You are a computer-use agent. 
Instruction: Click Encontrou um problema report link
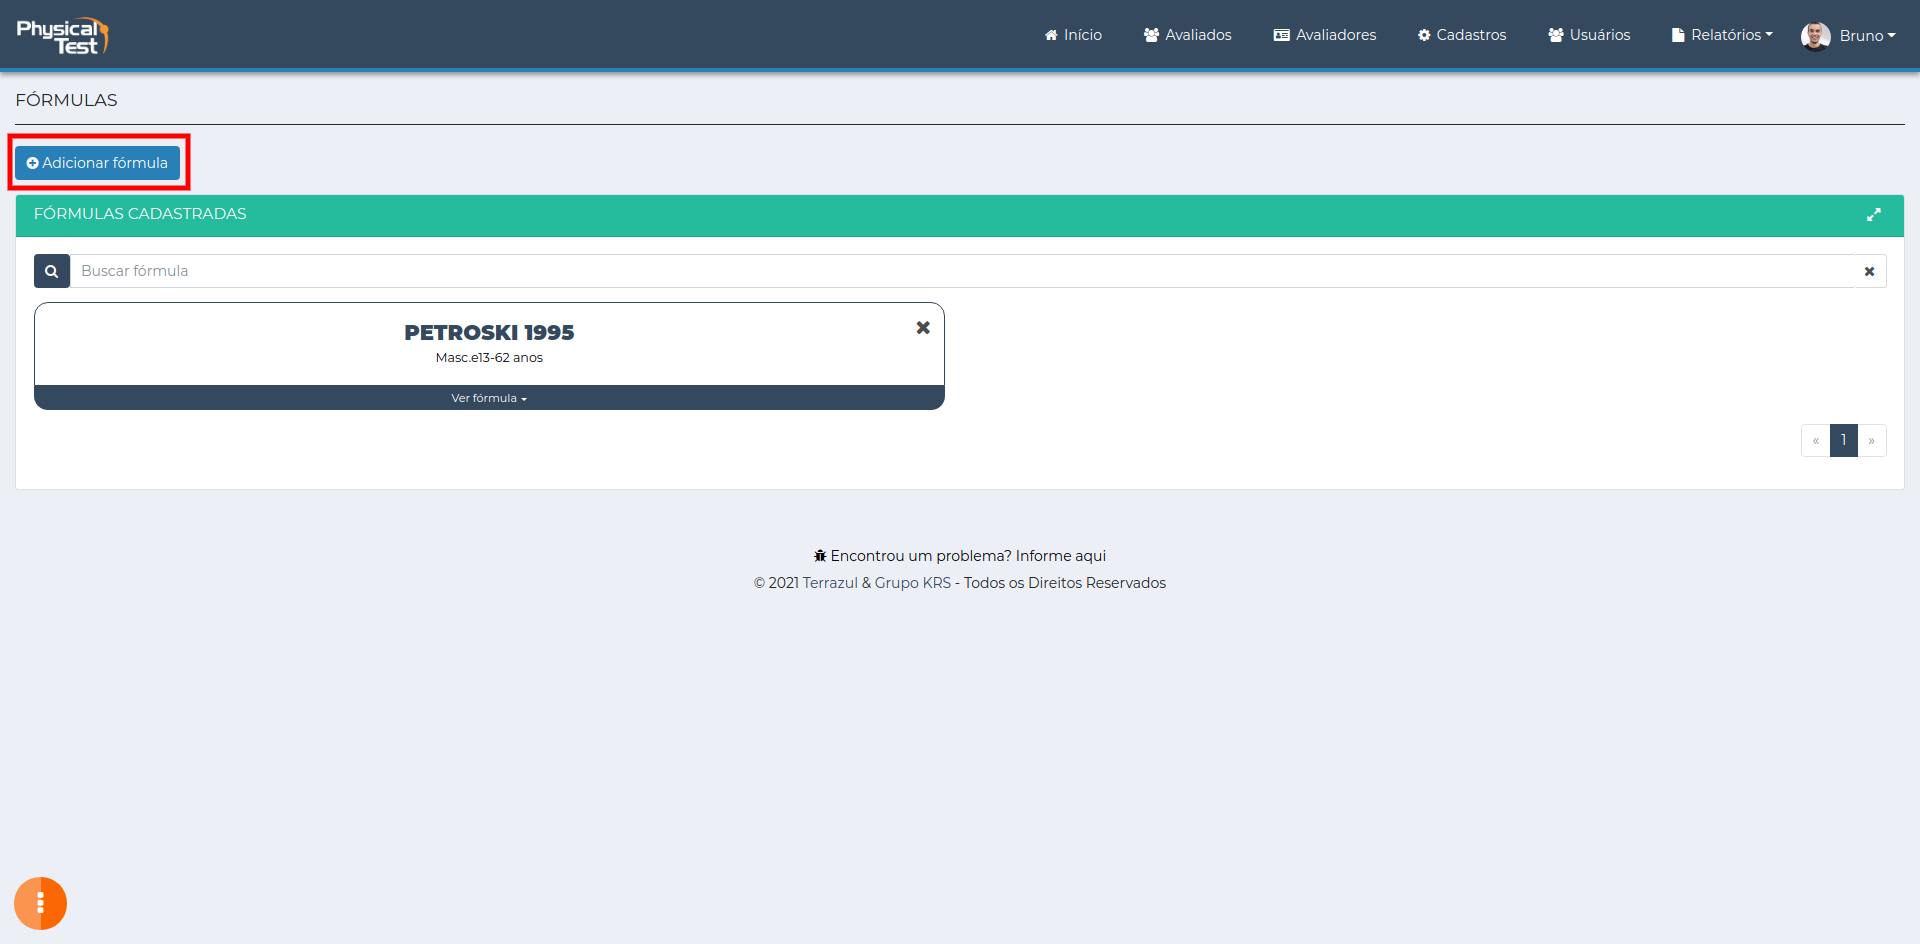coord(968,556)
